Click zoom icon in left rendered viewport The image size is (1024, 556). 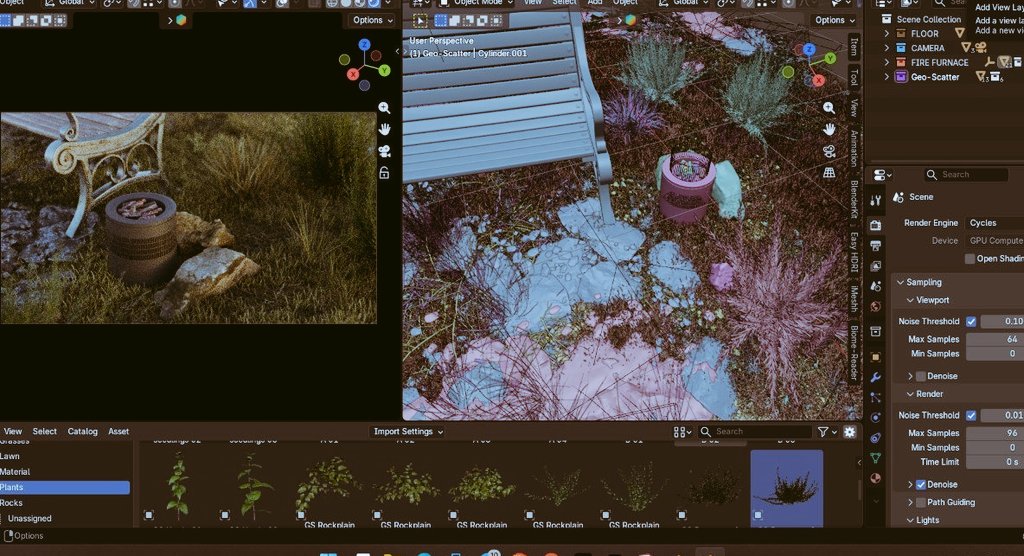384,108
